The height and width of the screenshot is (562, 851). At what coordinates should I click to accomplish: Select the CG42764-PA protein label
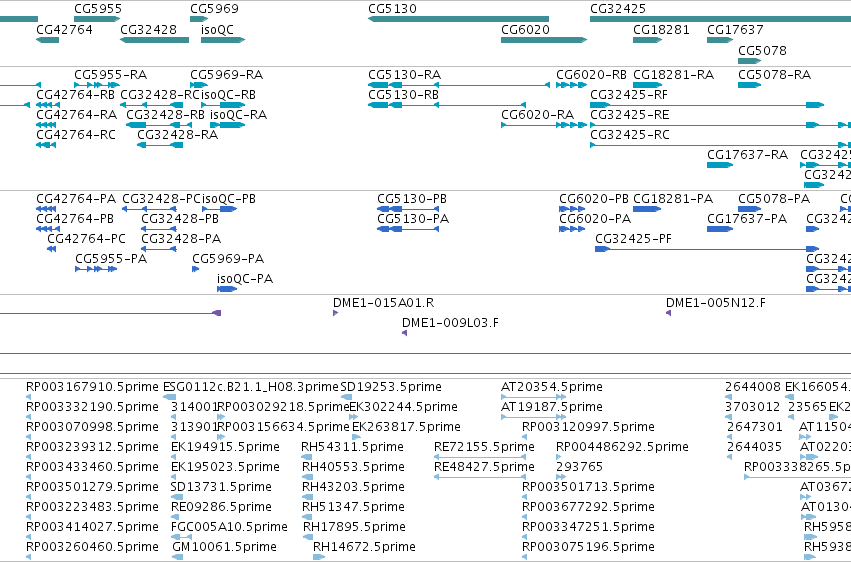[76, 199]
